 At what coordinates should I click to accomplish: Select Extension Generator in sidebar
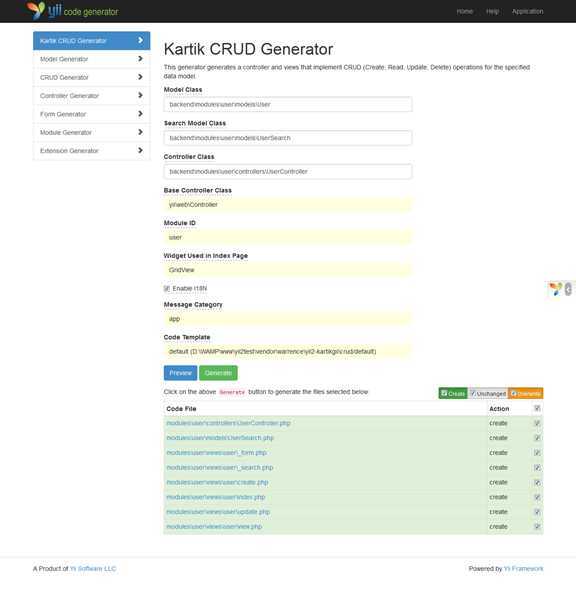tap(92, 151)
